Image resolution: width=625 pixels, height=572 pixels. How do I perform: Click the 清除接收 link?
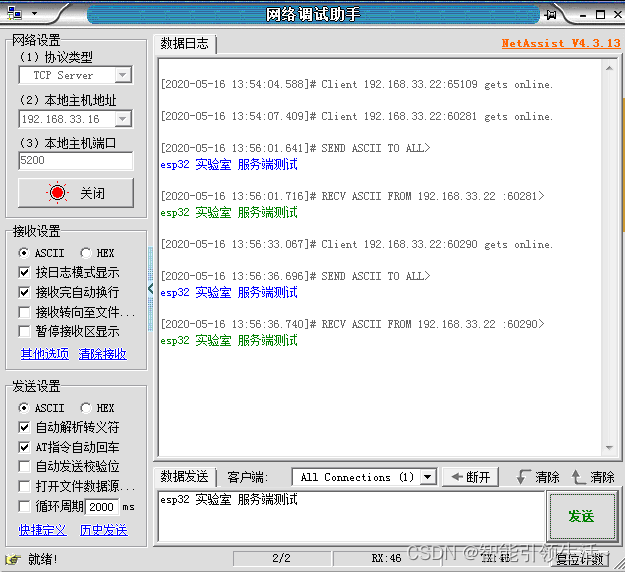(102, 354)
